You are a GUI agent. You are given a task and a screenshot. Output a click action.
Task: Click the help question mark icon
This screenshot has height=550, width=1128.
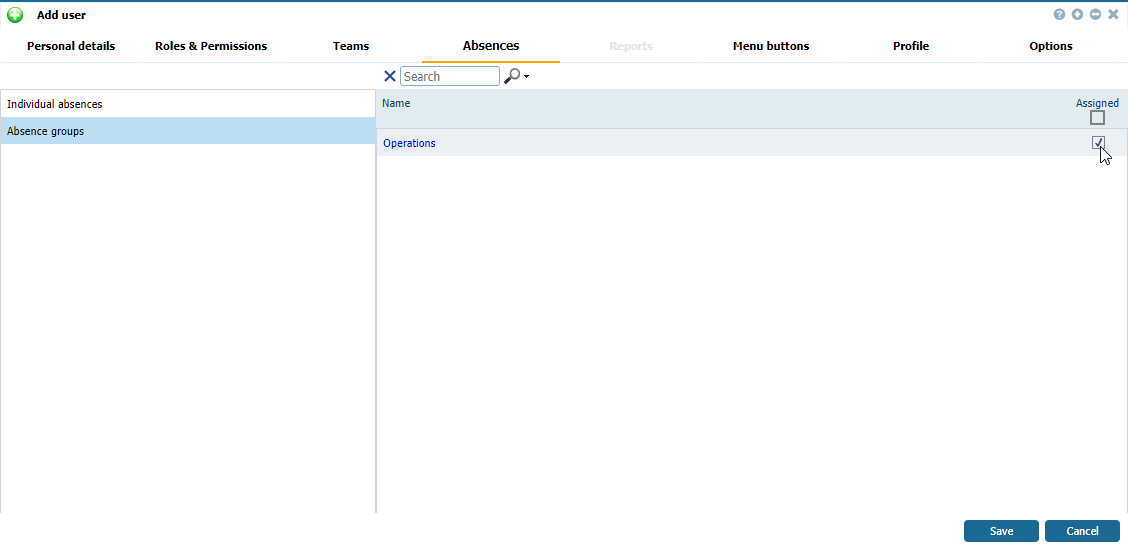tap(1059, 15)
